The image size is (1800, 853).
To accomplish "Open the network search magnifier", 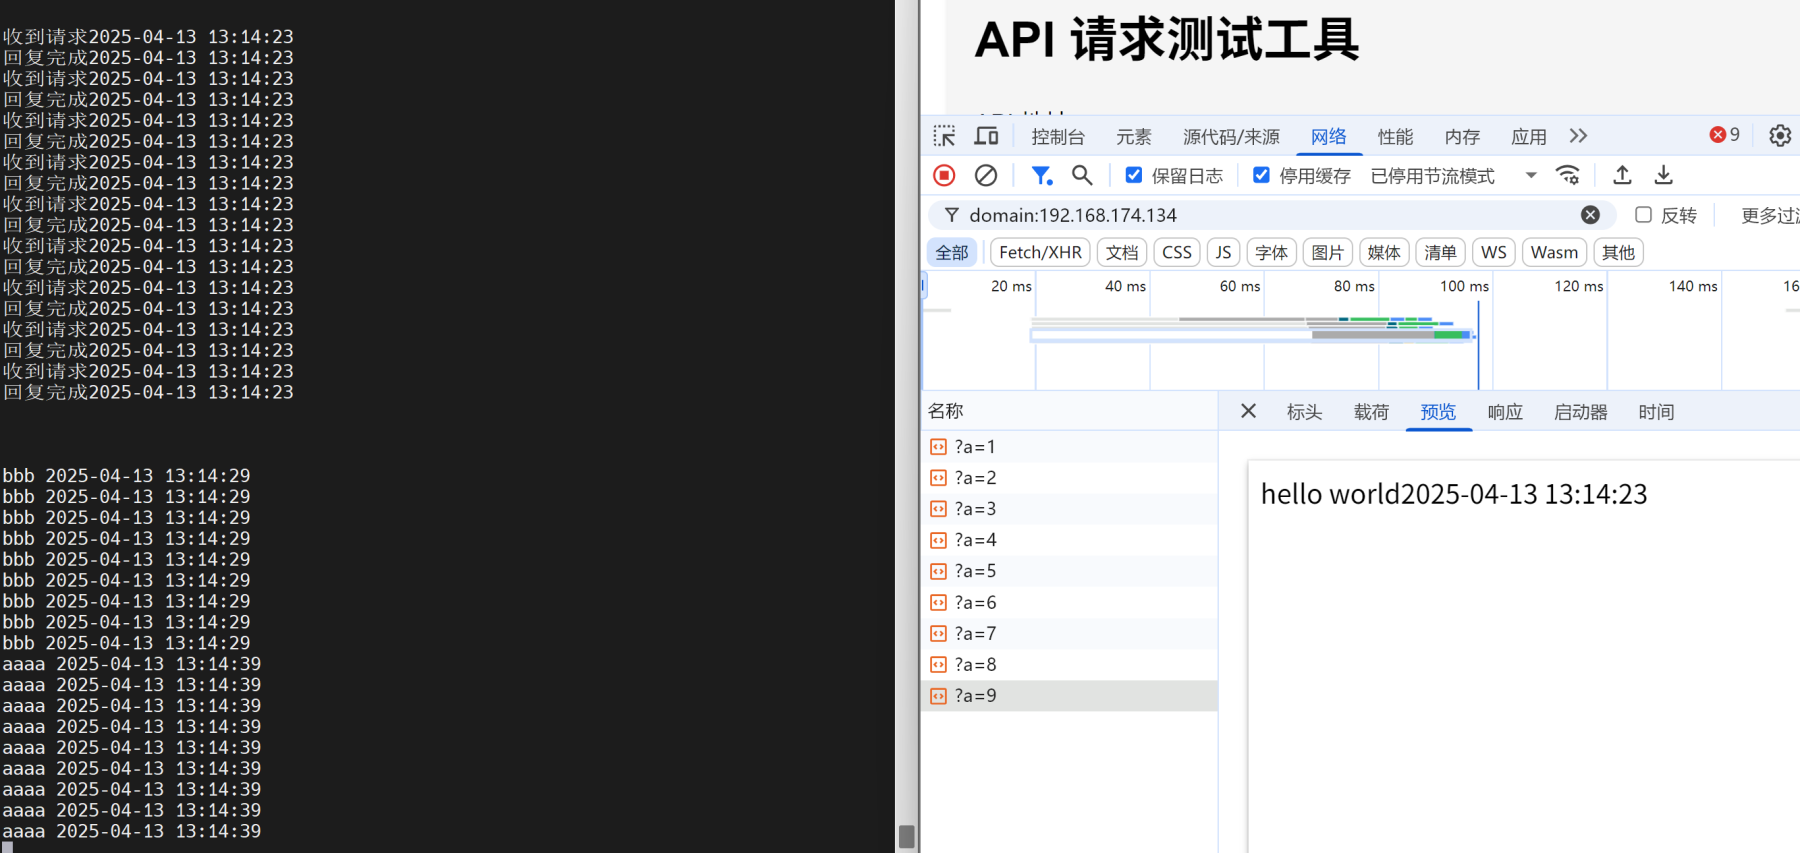I will 1082,175.
